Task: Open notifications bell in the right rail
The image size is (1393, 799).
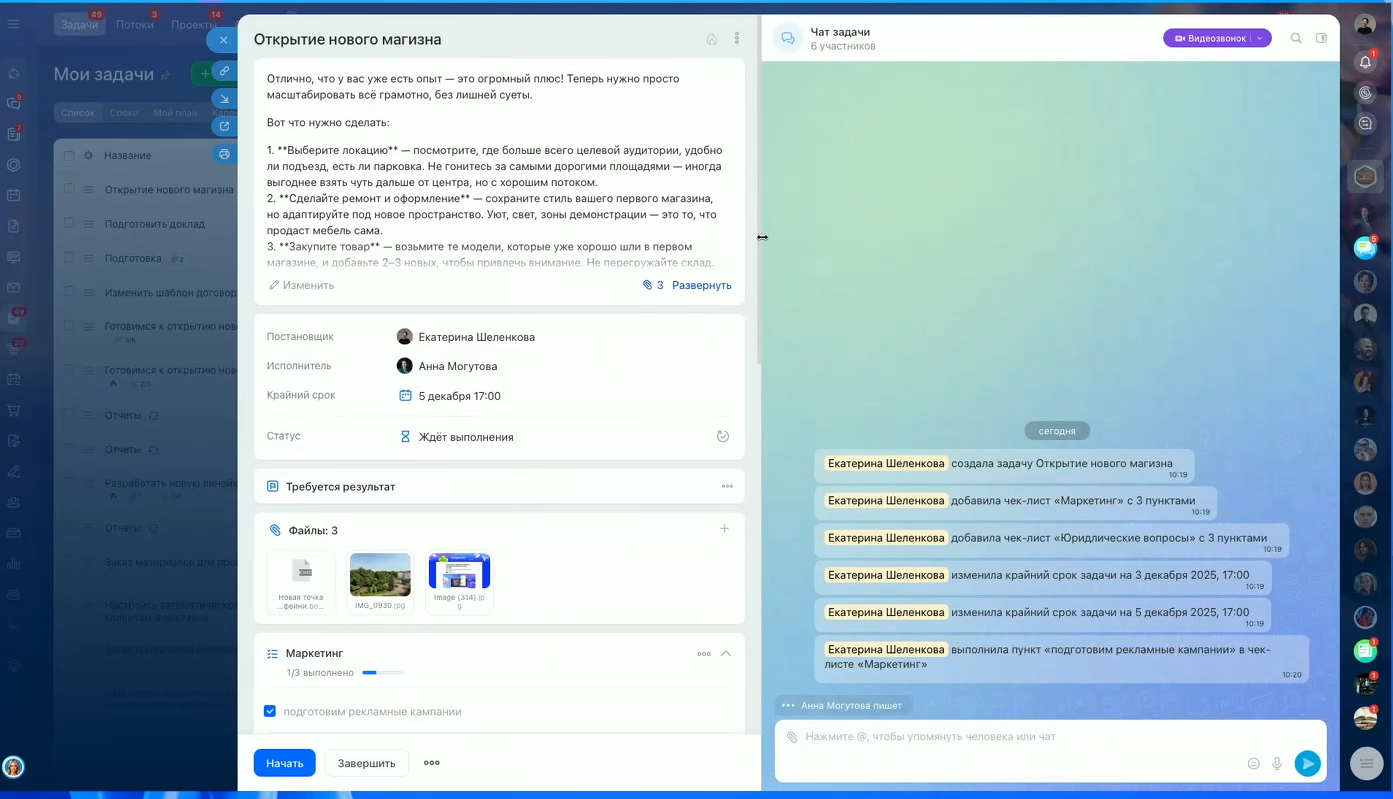Action: tap(1365, 62)
